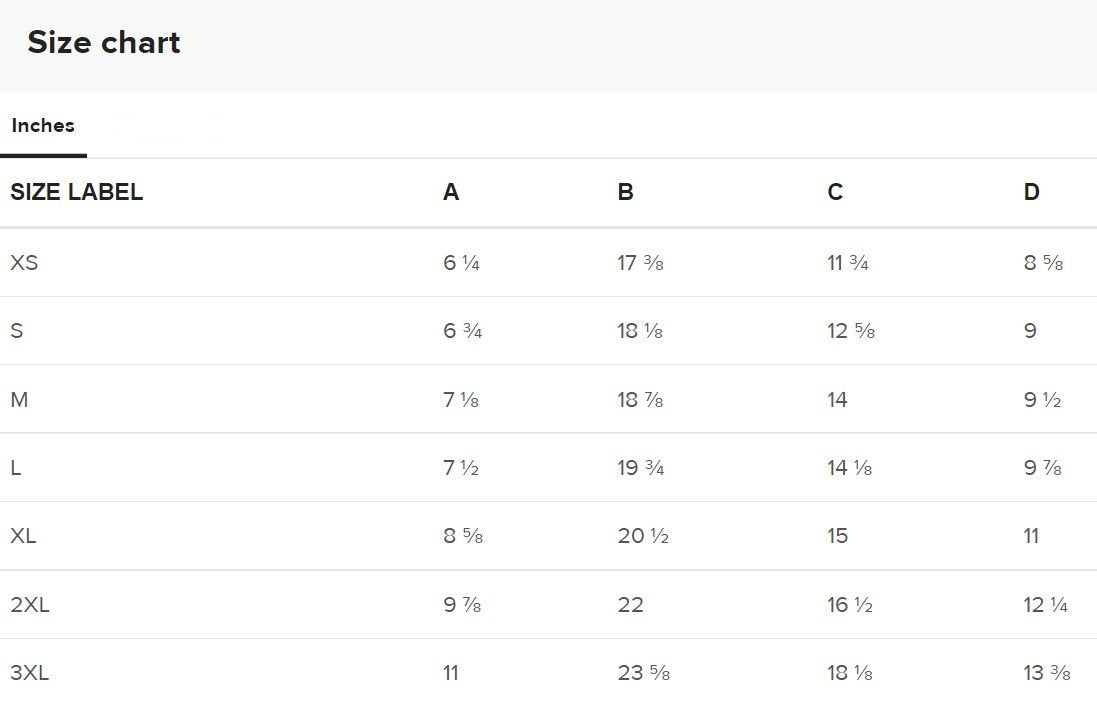Select the 2XL size row label
1097x704 pixels.
[30, 605]
